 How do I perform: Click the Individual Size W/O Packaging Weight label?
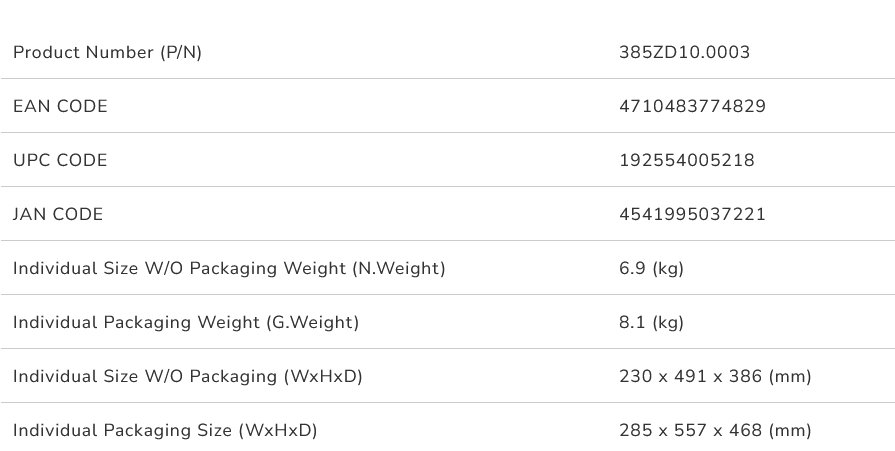229,268
